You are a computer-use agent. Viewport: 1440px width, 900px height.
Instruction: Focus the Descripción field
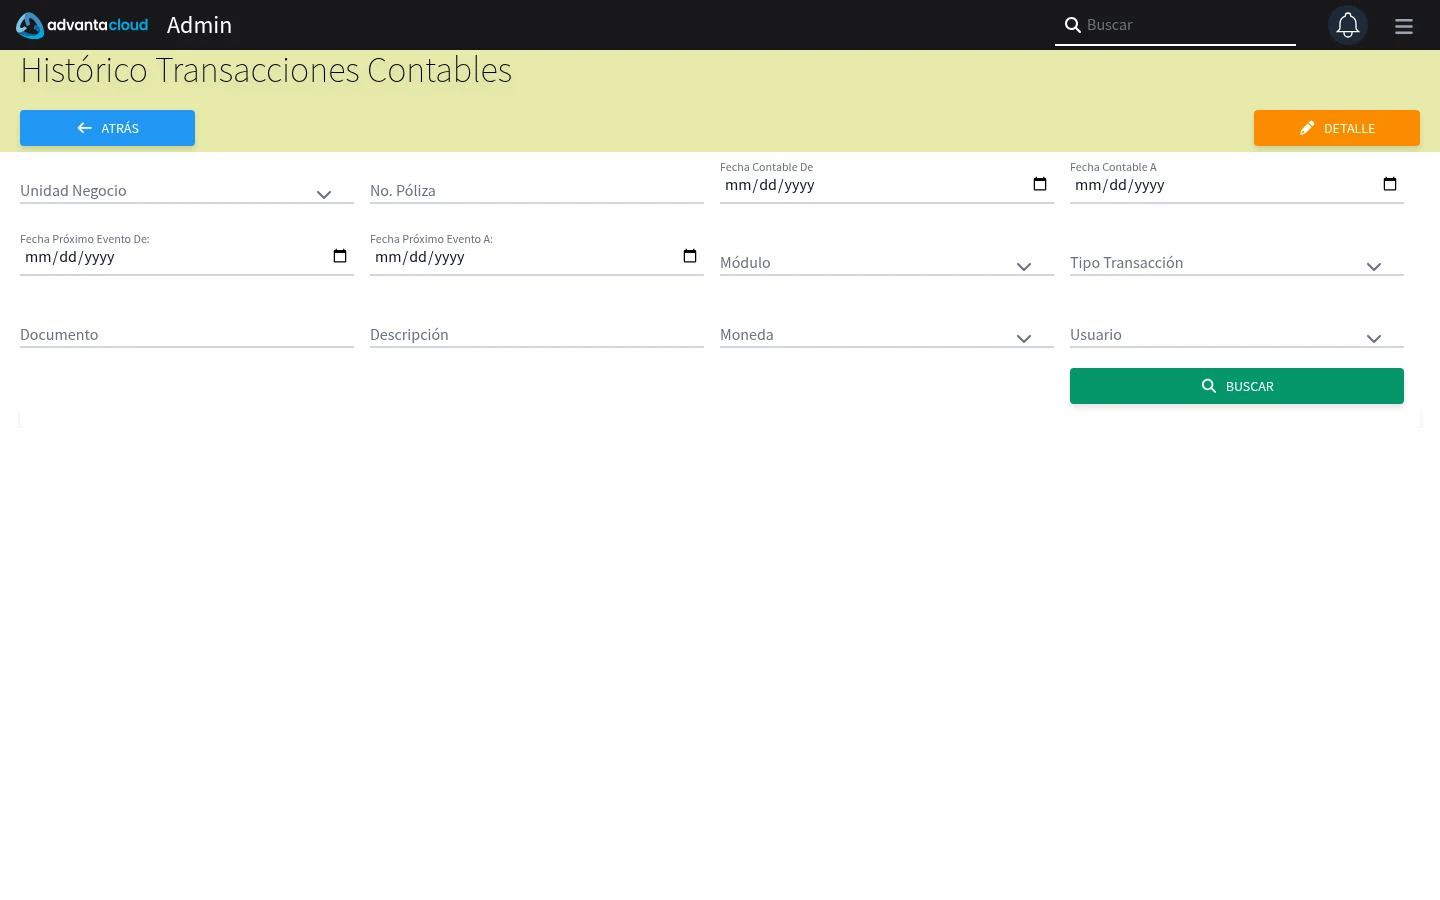(537, 335)
